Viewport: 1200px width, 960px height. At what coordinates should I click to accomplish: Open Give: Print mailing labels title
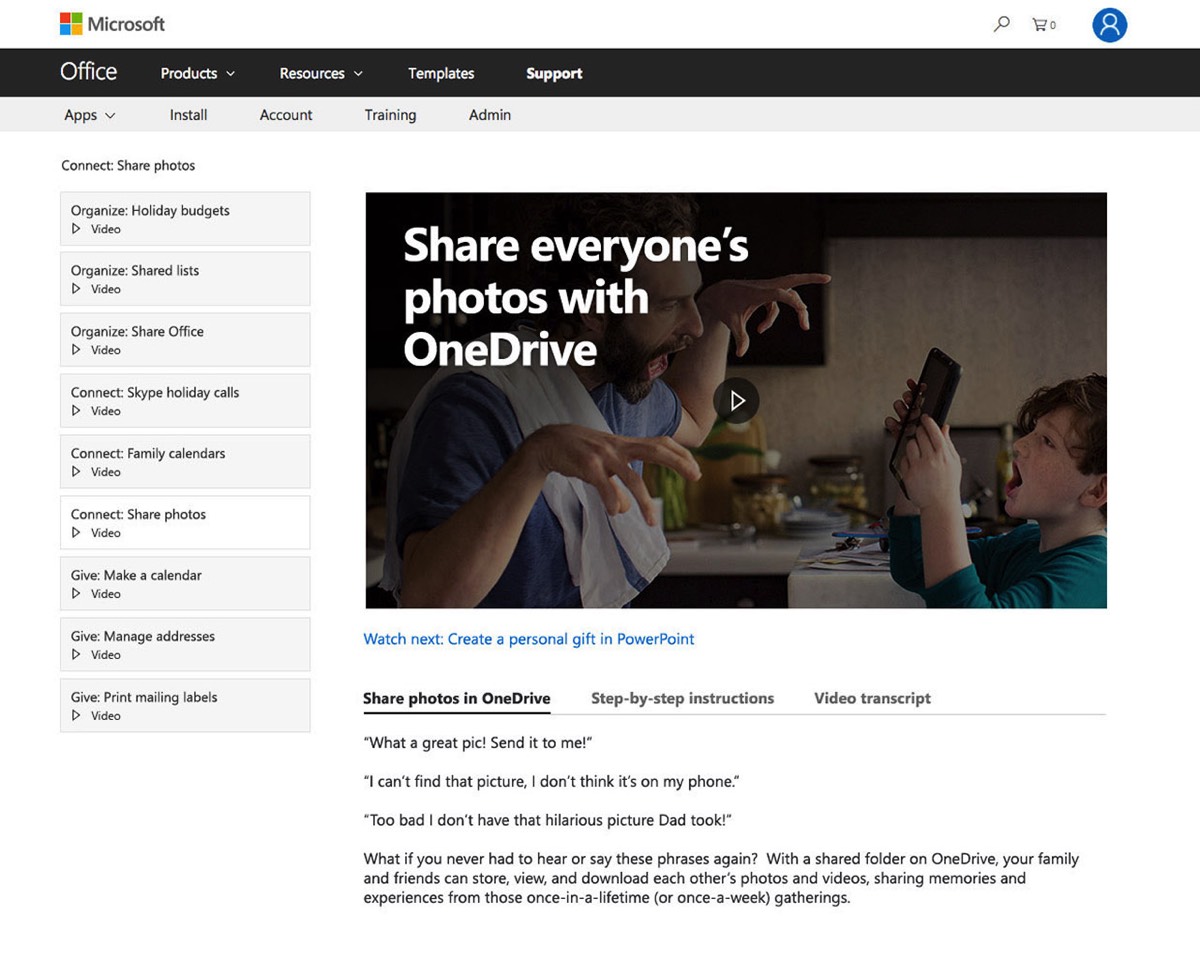pyautogui.click(x=144, y=697)
